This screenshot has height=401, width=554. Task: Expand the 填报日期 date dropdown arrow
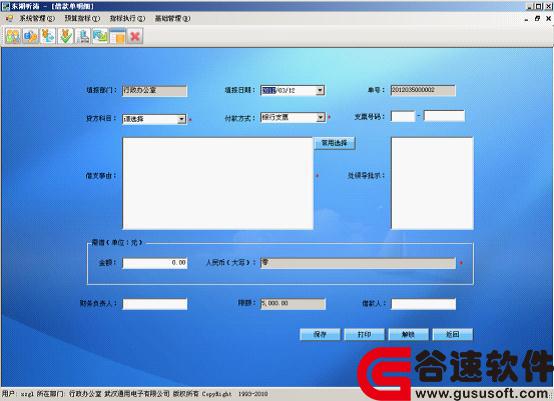pyautogui.click(x=320, y=90)
